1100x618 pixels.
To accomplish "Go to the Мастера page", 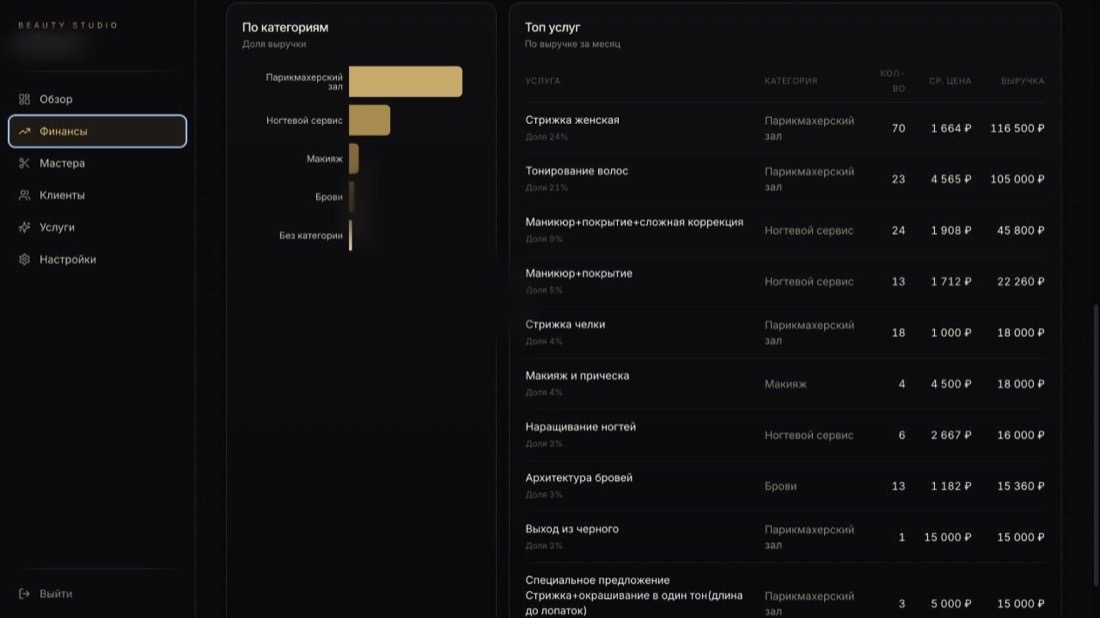I will coord(98,163).
